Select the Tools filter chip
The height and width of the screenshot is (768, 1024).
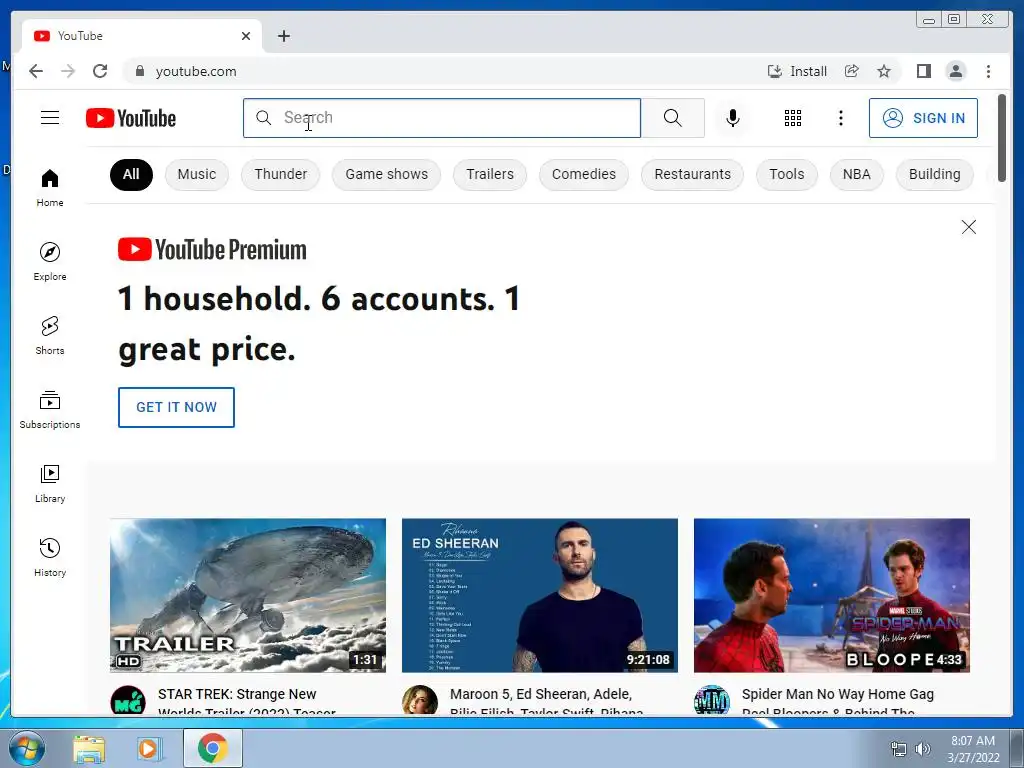tap(786, 174)
